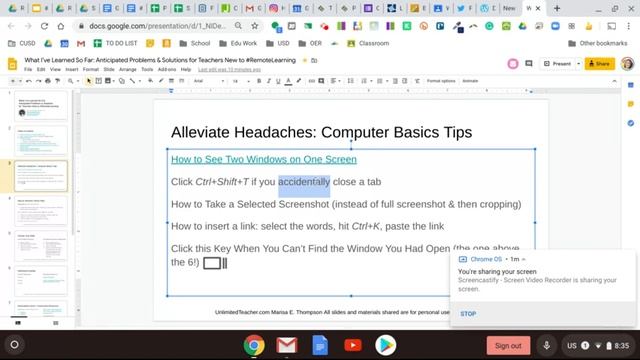The image size is (640, 360).
Task: Bookmark this page with star icon
Action: click(x=255, y=26)
